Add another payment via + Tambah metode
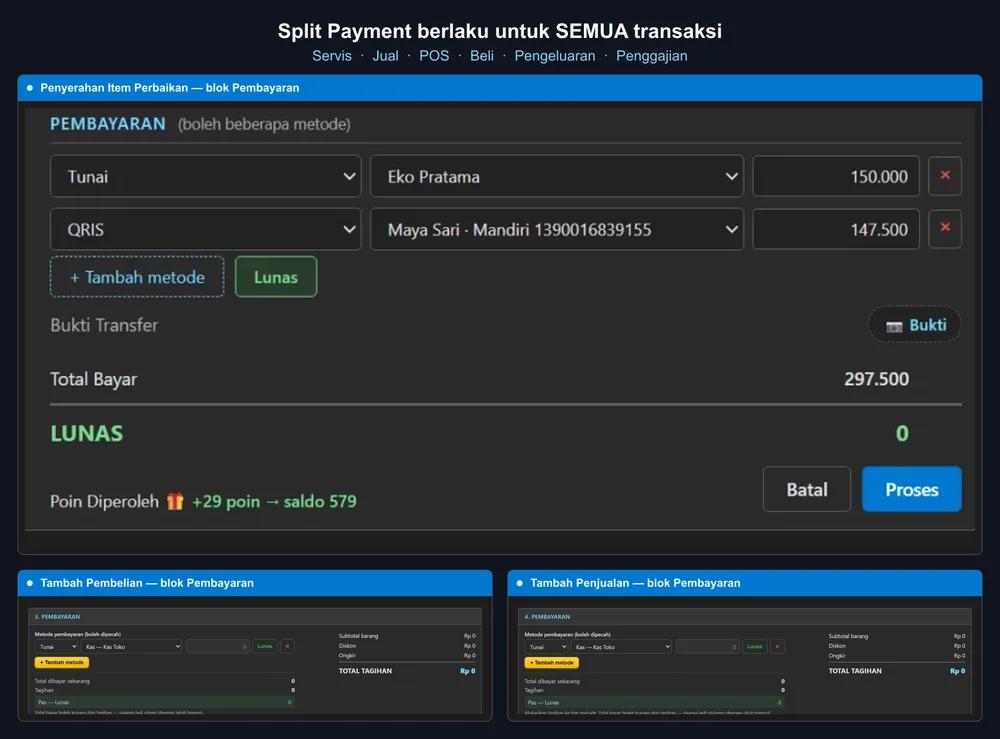Screen dimensions: 1000x739 point(137,277)
